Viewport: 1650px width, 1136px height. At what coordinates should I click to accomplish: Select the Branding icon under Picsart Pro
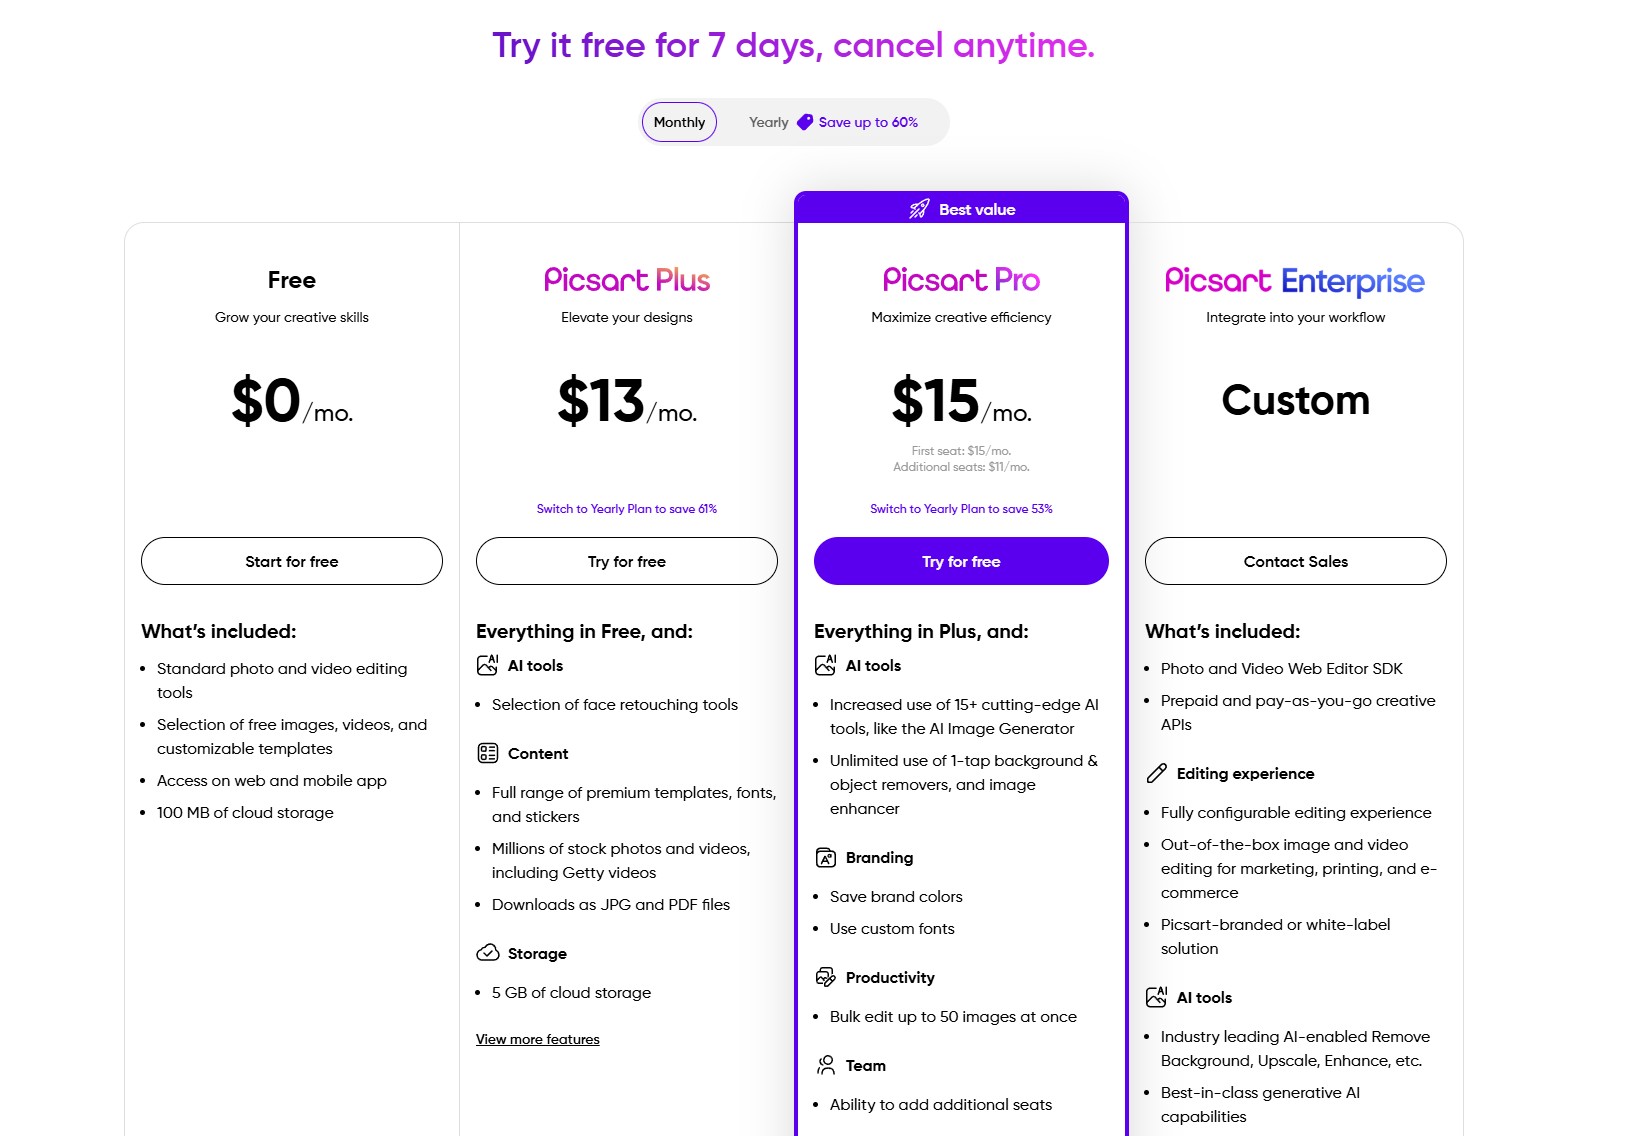[825, 857]
